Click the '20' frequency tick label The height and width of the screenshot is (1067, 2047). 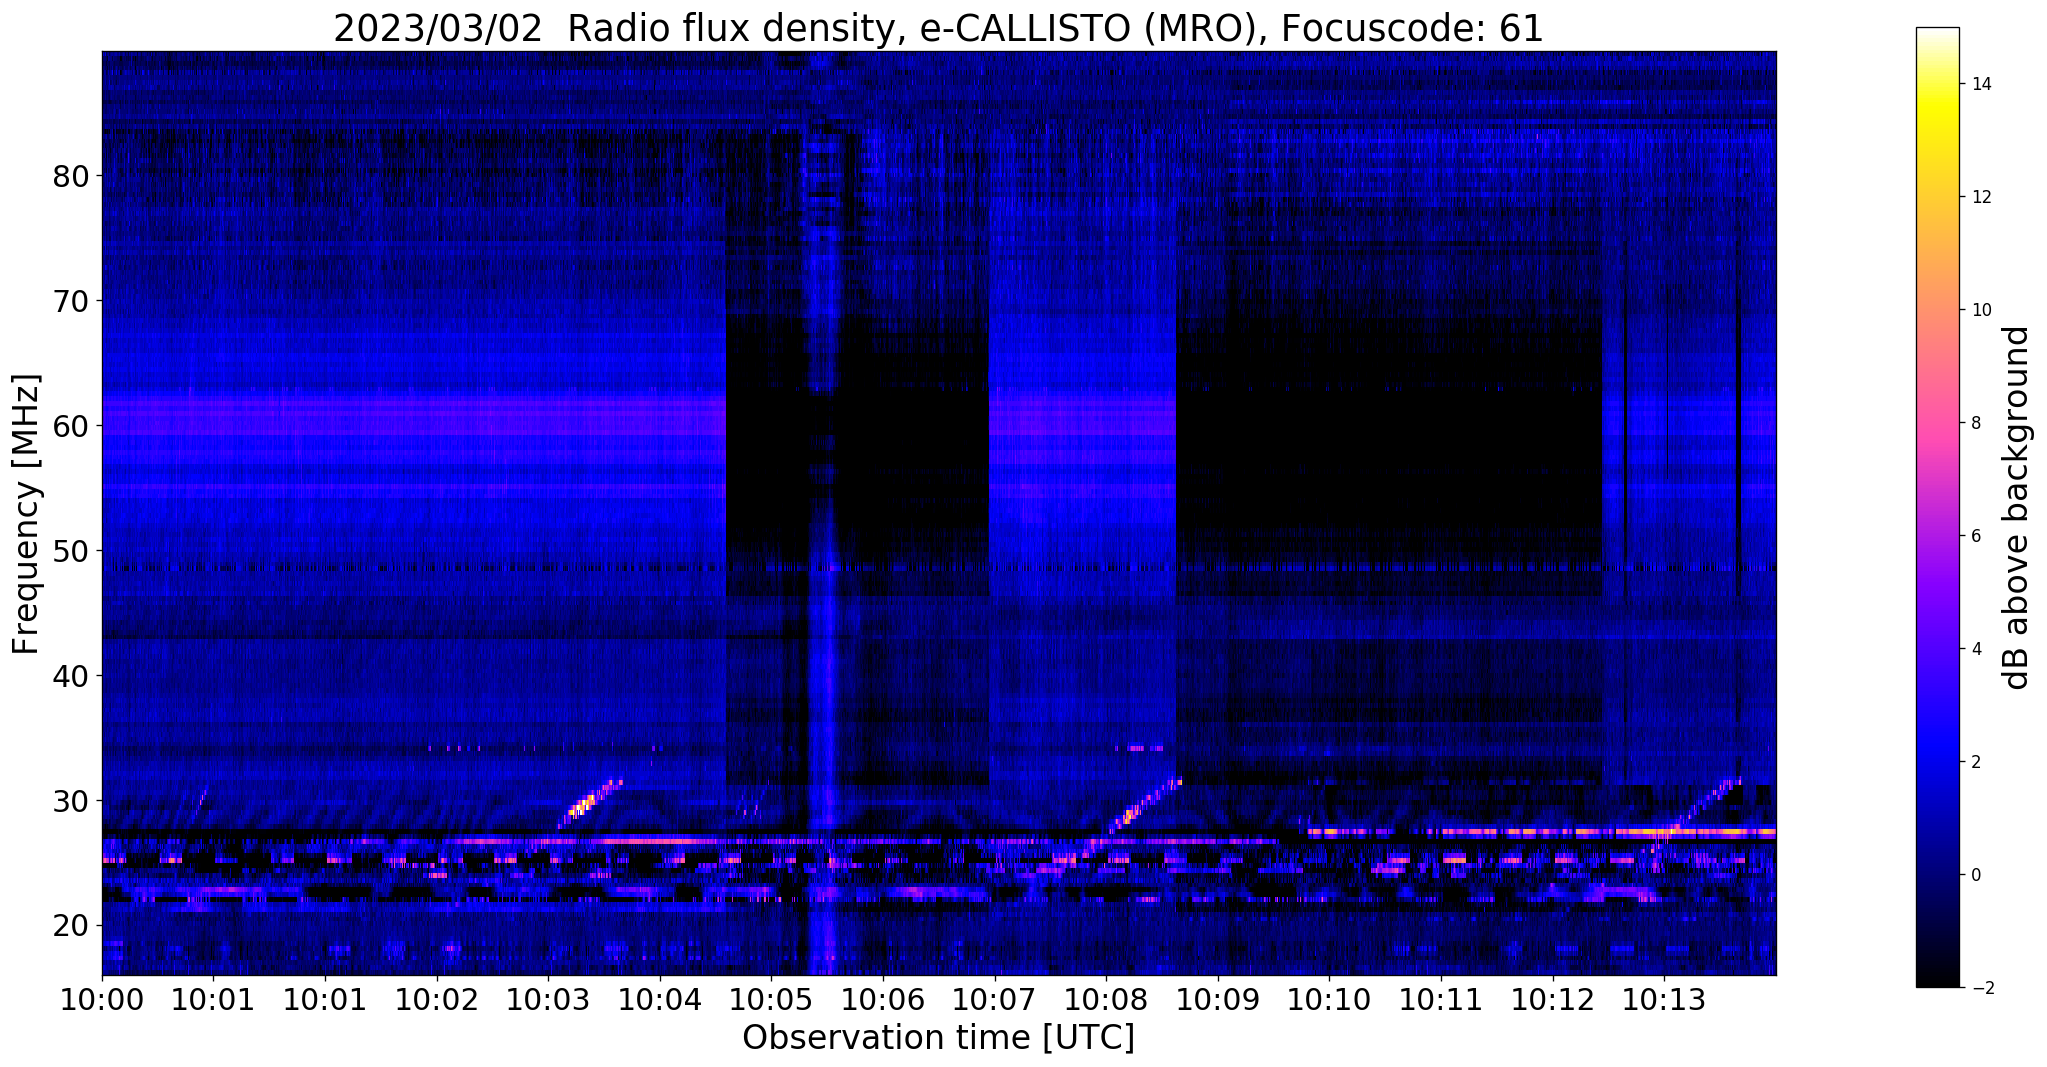coord(71,926)
